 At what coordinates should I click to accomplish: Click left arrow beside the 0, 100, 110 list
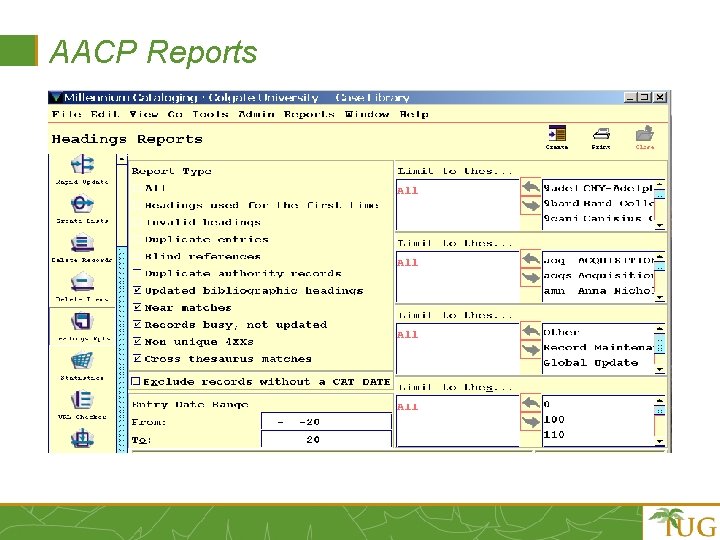tap(530, 403)
